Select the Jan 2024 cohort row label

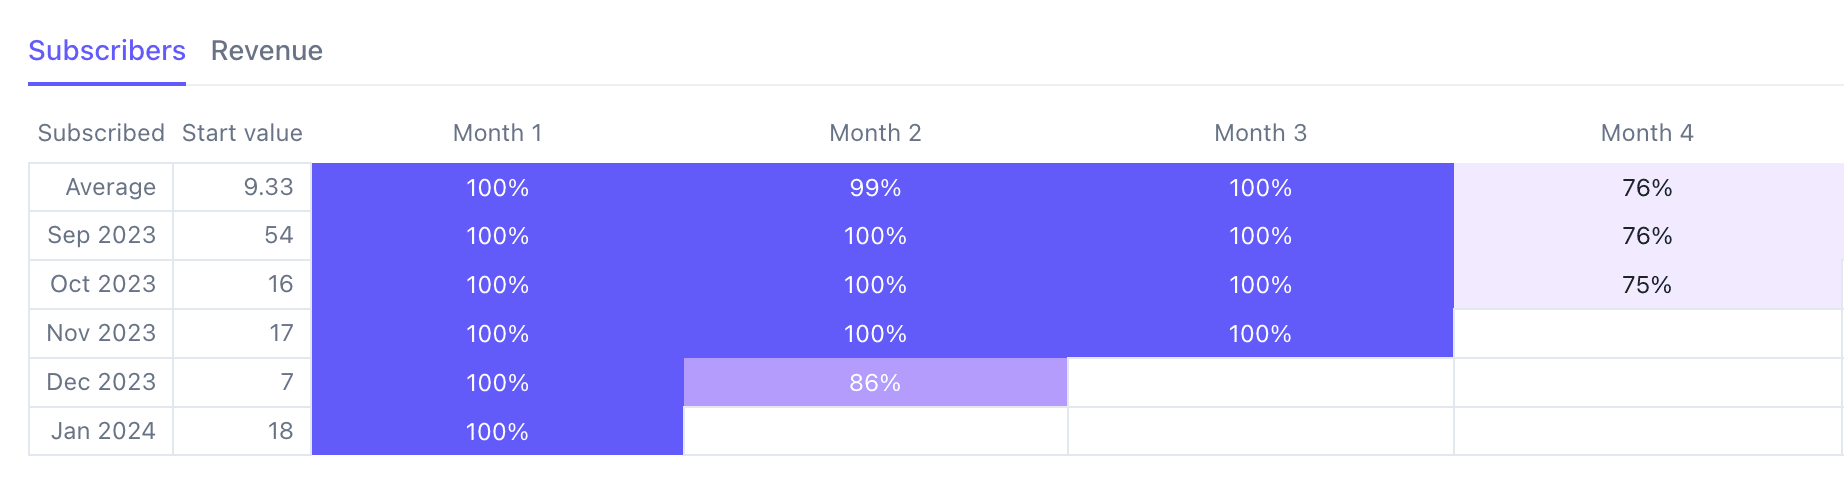[x=101, y=432]
